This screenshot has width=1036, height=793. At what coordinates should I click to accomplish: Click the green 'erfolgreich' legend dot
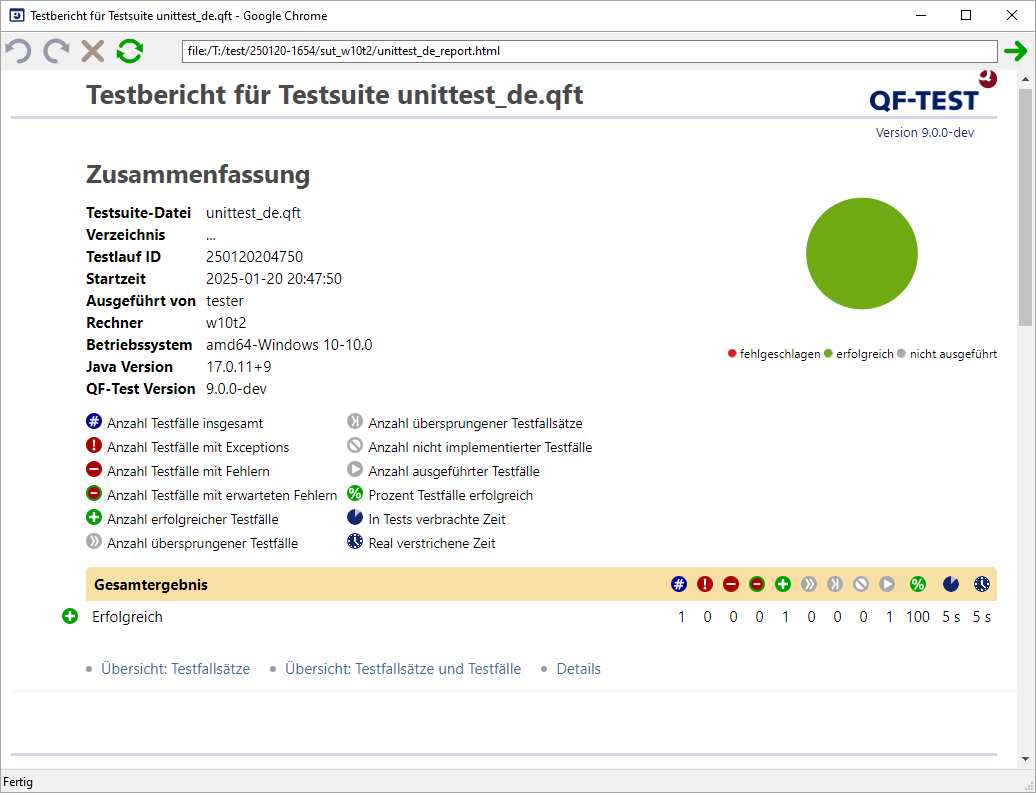coord(828,354)
